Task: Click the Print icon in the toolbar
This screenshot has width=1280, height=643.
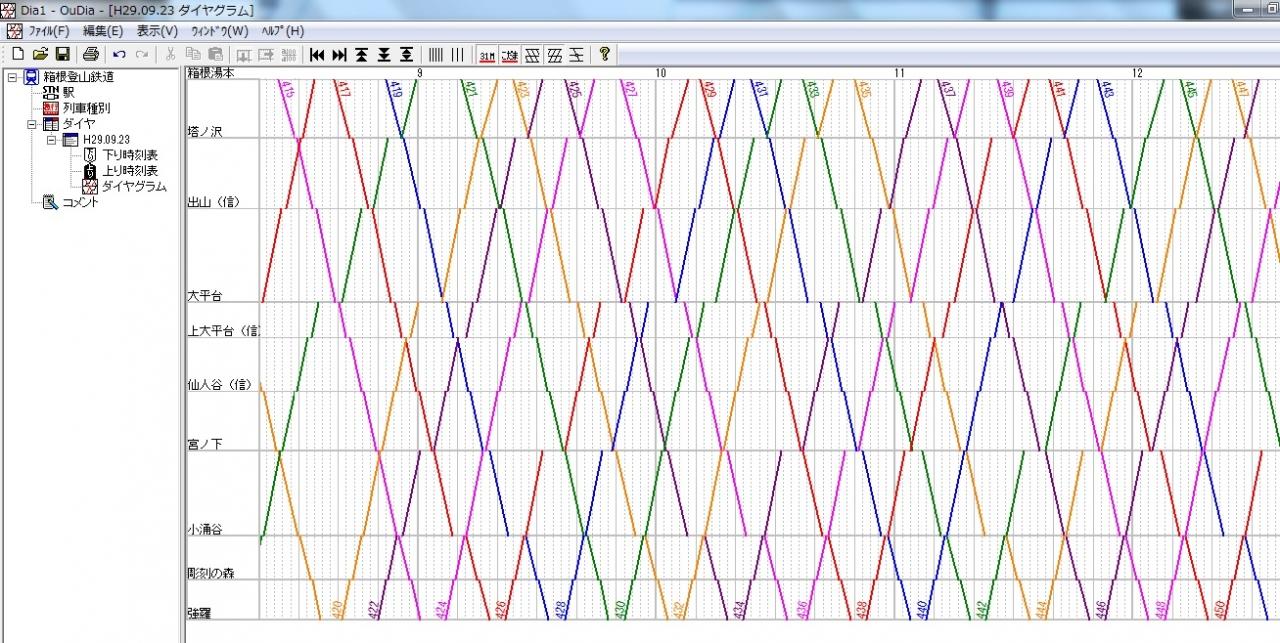Action: 91,54
